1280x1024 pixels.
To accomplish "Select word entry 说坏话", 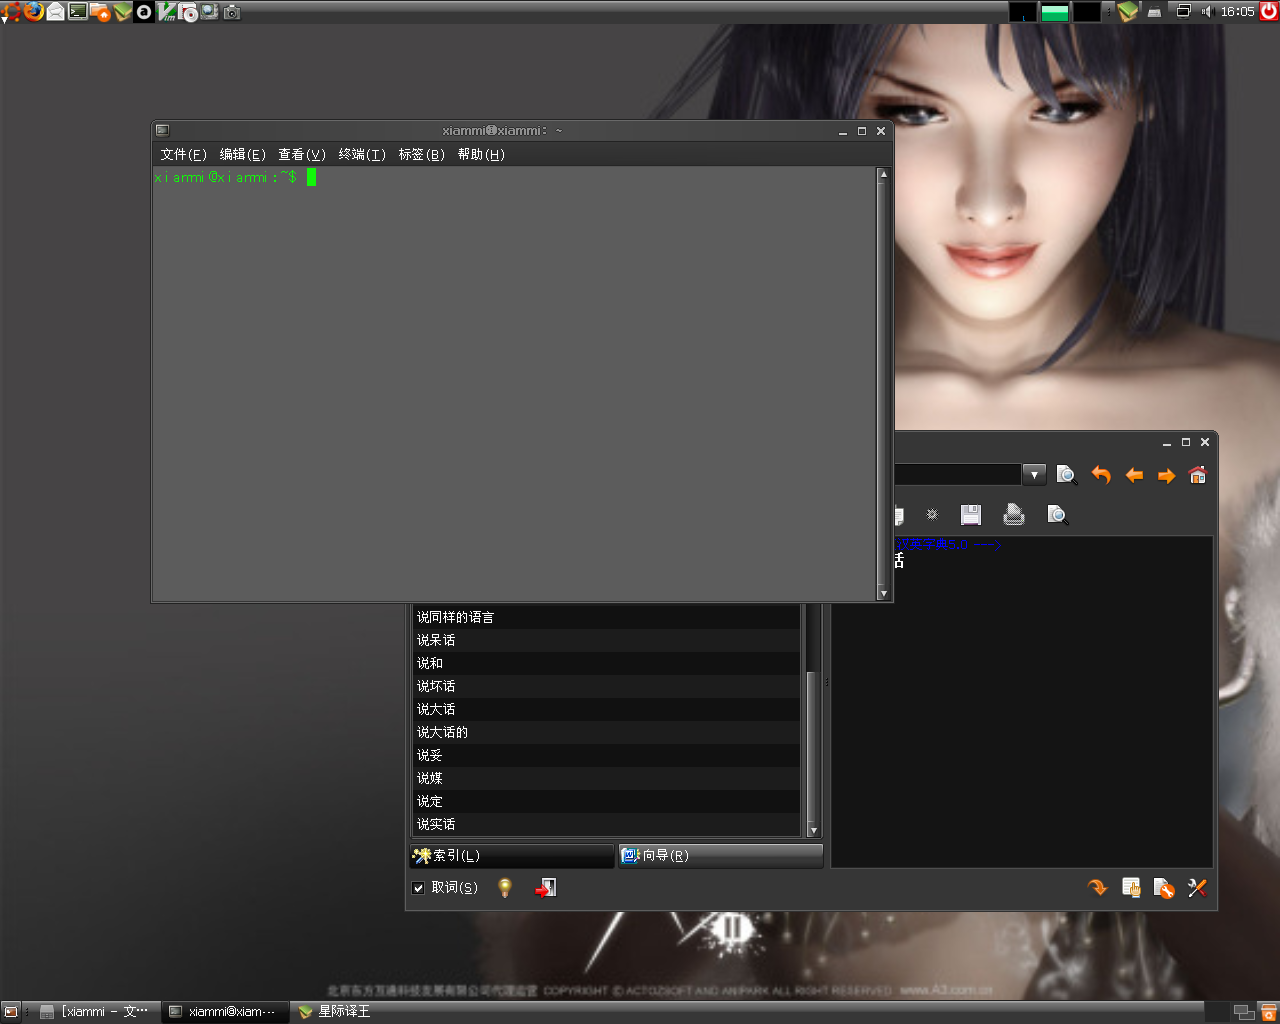I will pyautogui.click(x=606, y=686).
